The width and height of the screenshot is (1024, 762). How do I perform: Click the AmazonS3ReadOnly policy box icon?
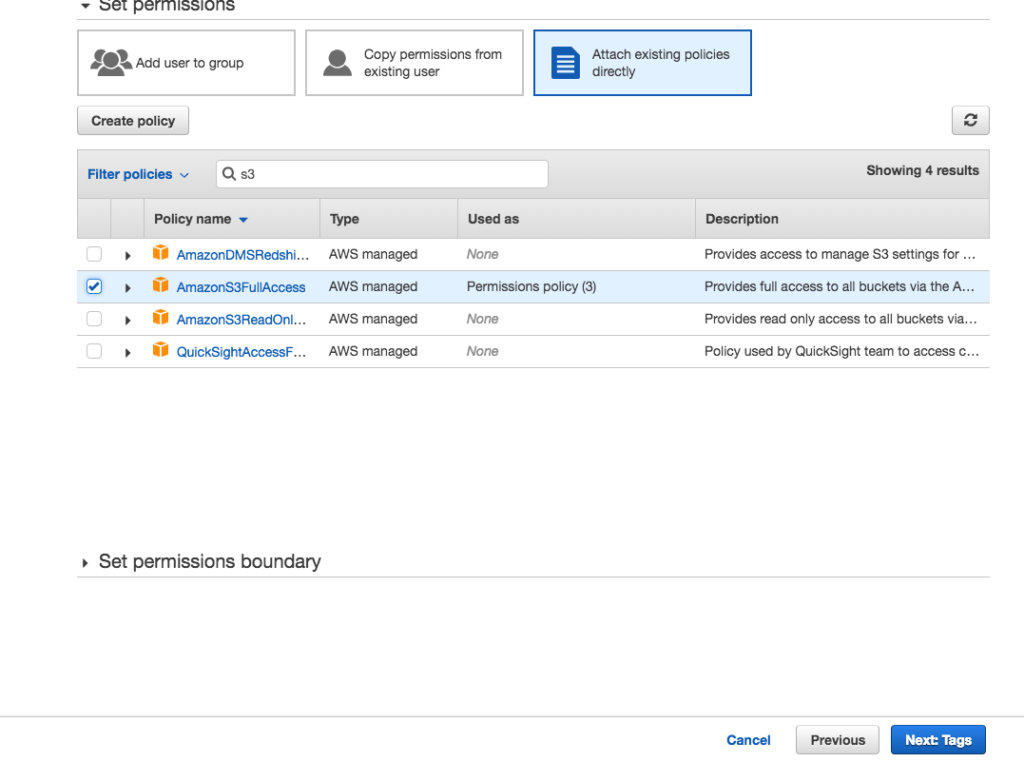pyautogui.click(x=160, y=317)
